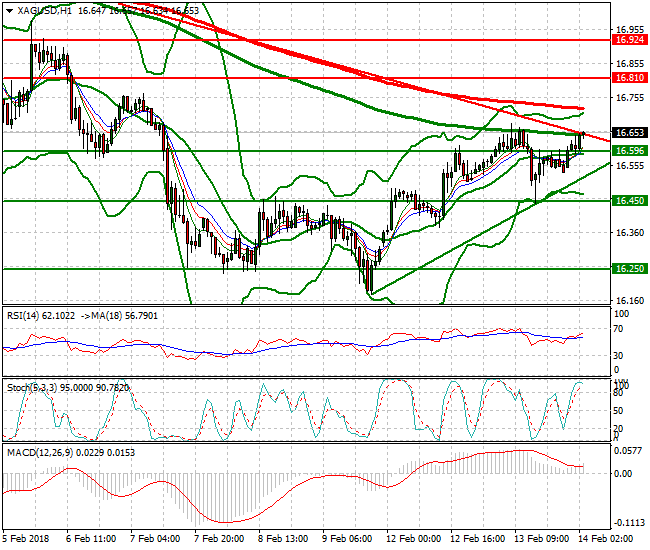Click the MACD scale value 0.0577
Image resolution: width=650 pixels, height=550 pixels.
[629, 451]
